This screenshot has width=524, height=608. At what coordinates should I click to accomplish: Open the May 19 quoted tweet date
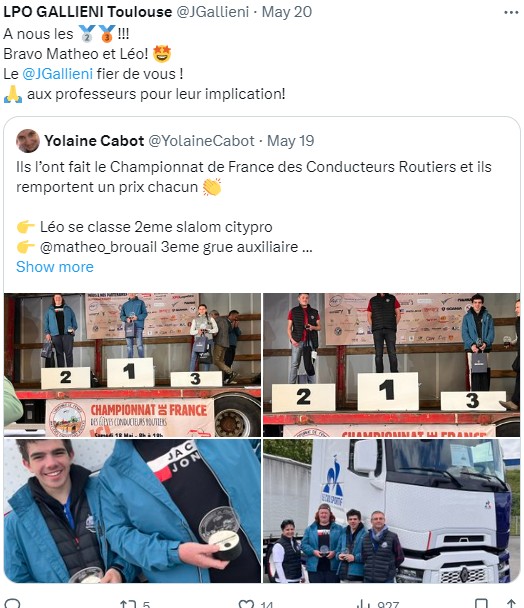coord(291,141)
